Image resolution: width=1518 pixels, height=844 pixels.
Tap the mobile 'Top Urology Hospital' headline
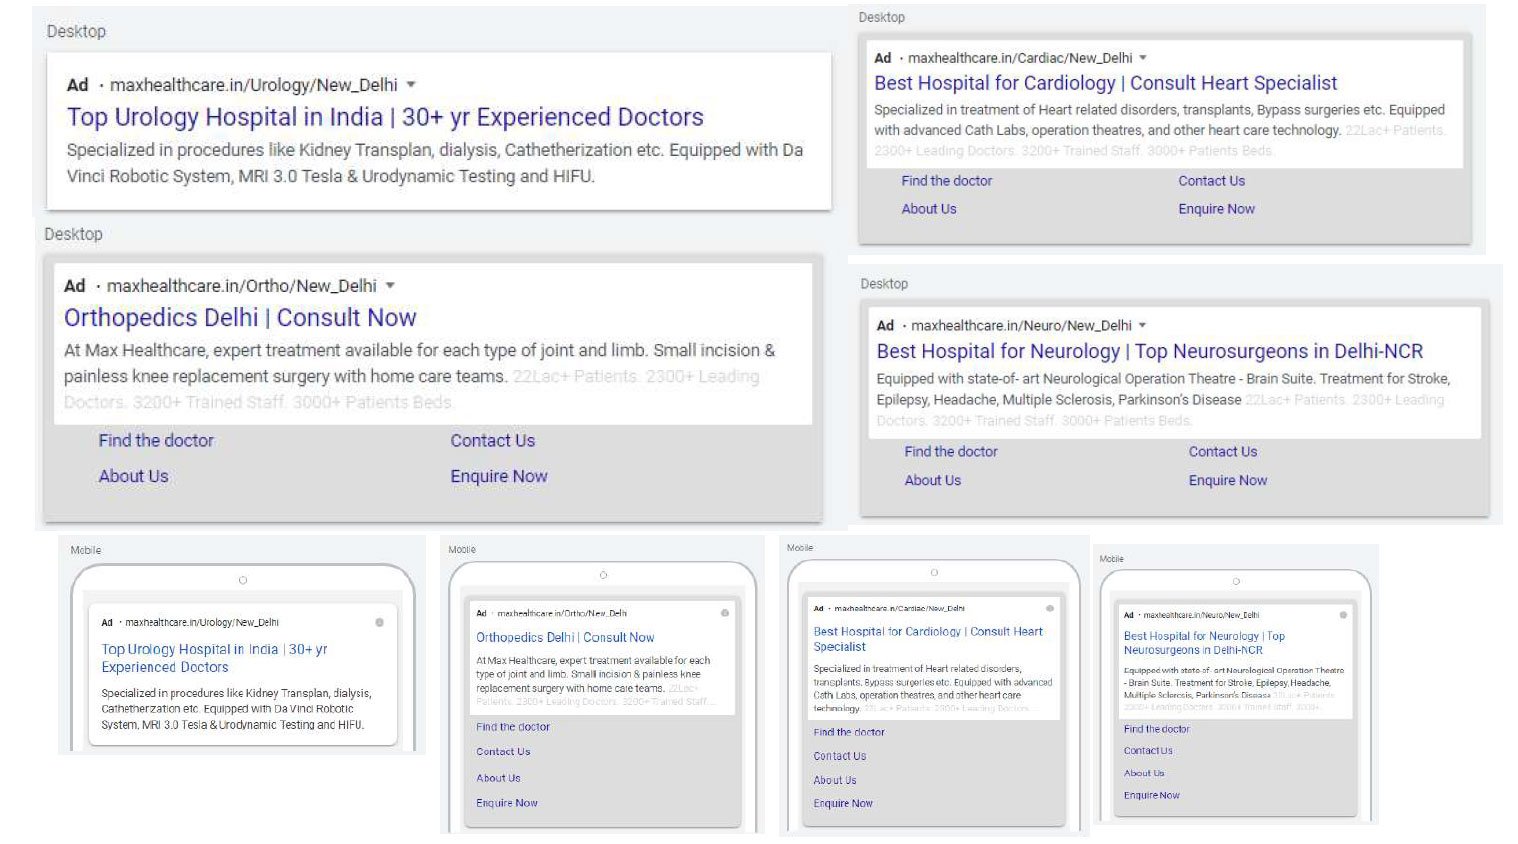214,658
